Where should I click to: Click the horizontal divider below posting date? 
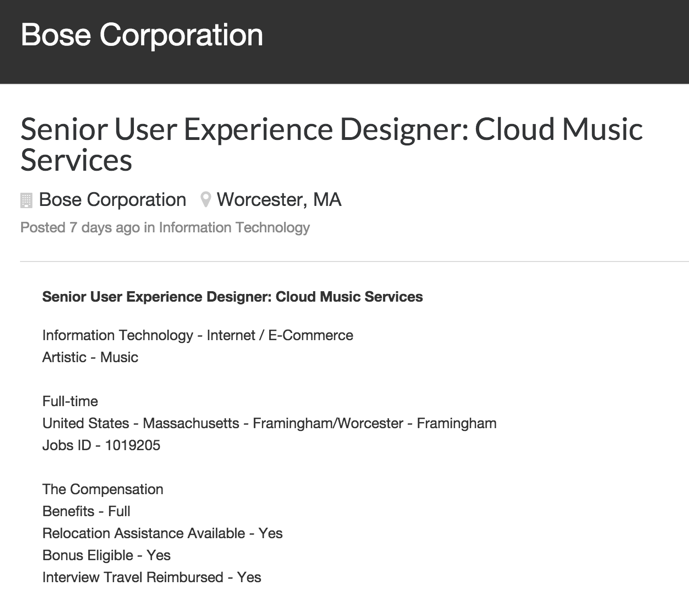[354, 262]
